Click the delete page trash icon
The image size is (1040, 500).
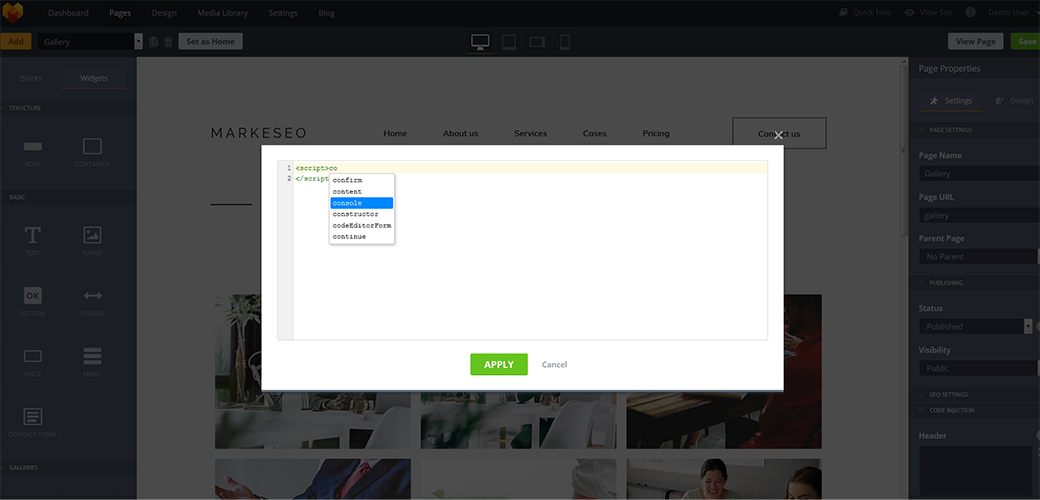click(x=168, y=42)
